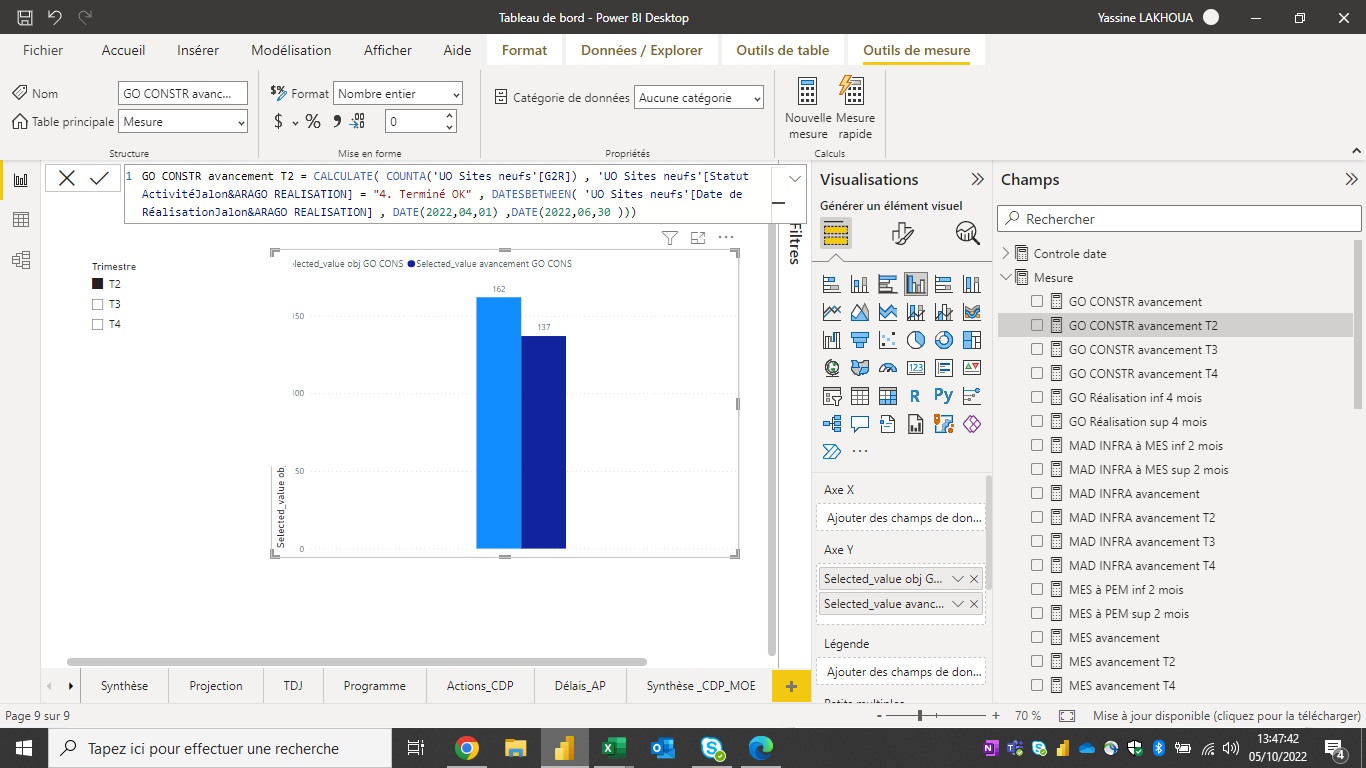The image size is (1366, 768).
Task: Click the zoom slider in status bar
Action: pos(919,716)
